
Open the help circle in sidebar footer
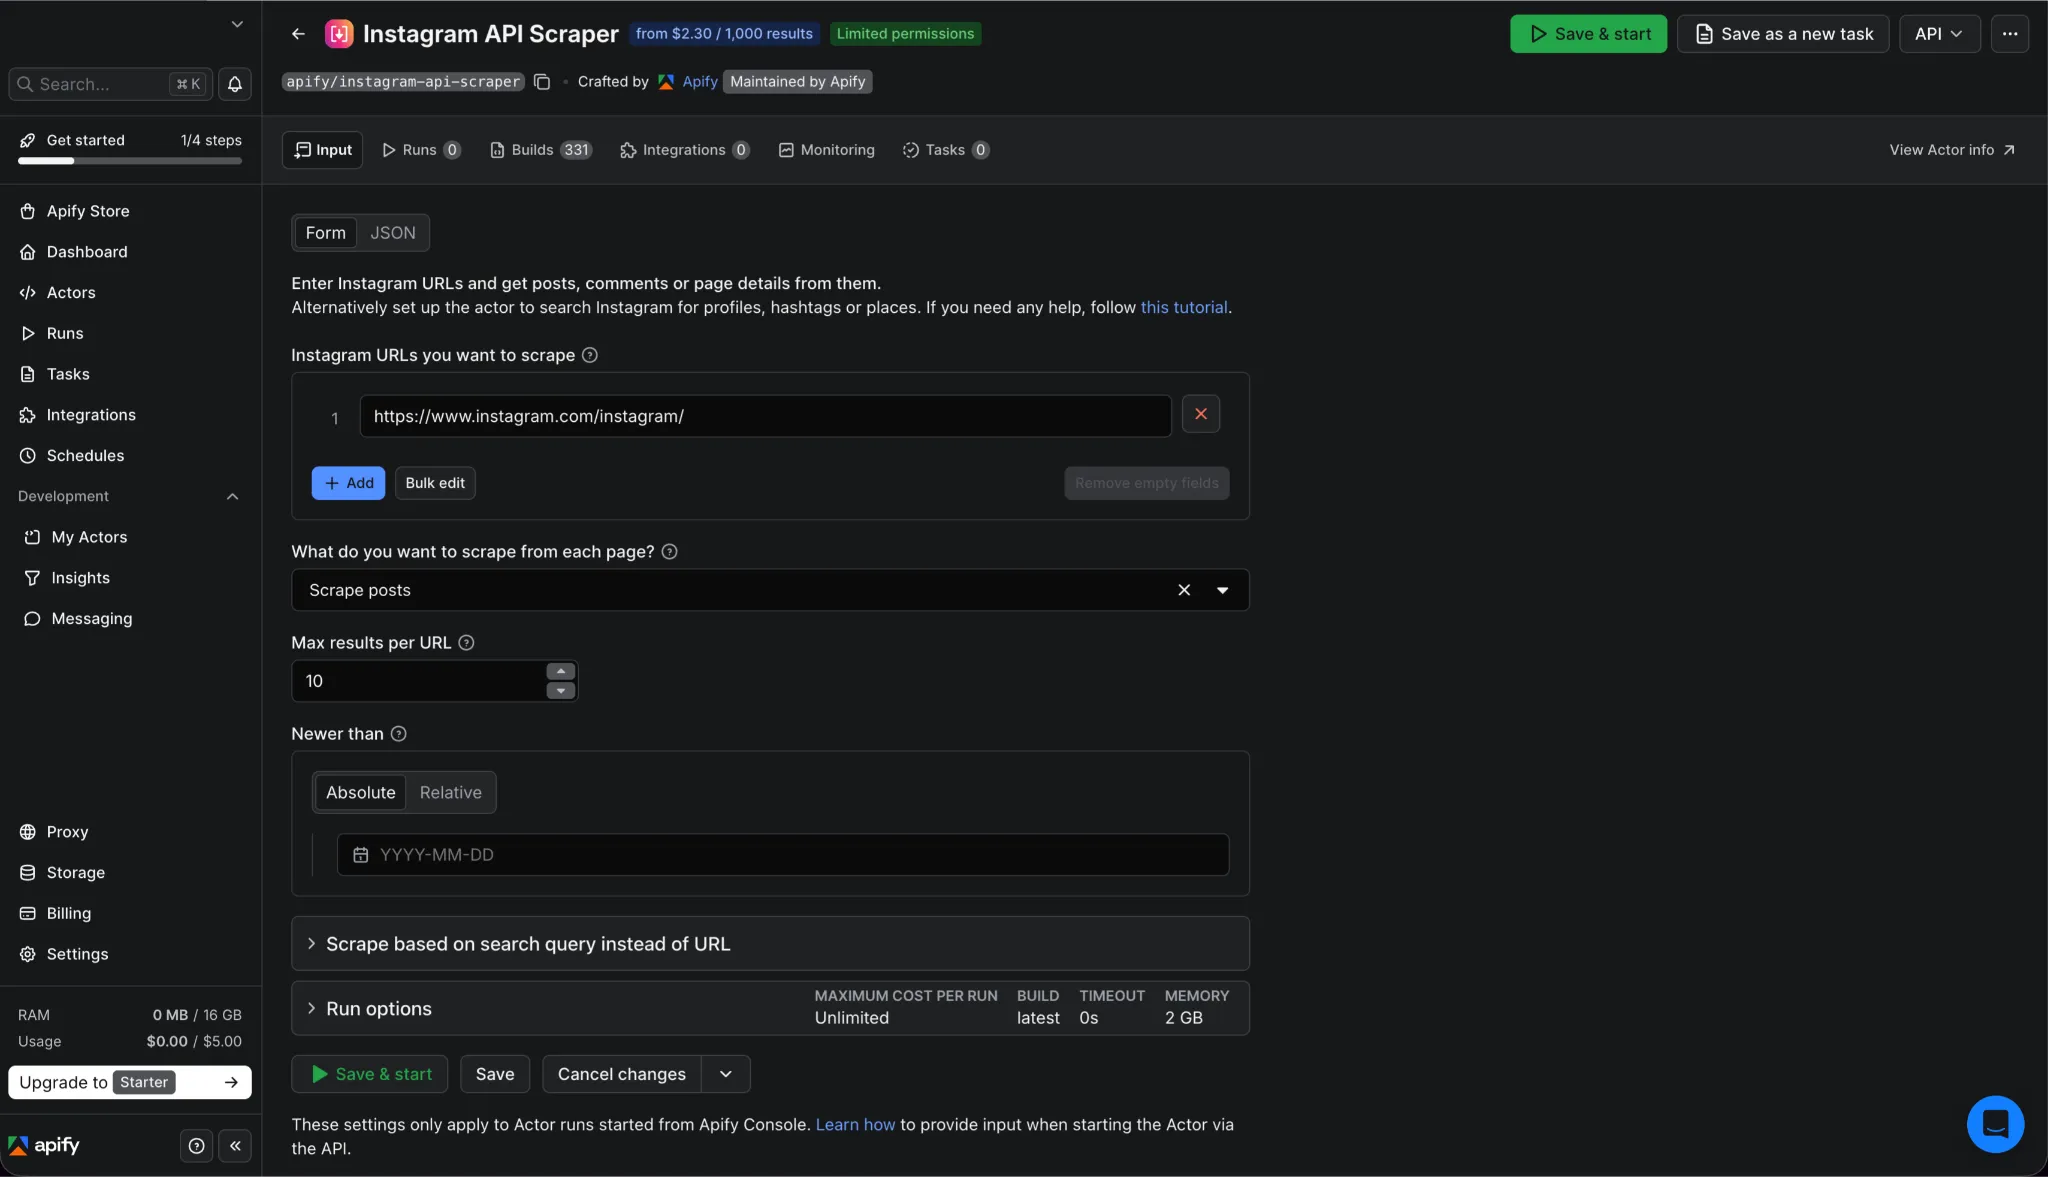[197, 1146]
